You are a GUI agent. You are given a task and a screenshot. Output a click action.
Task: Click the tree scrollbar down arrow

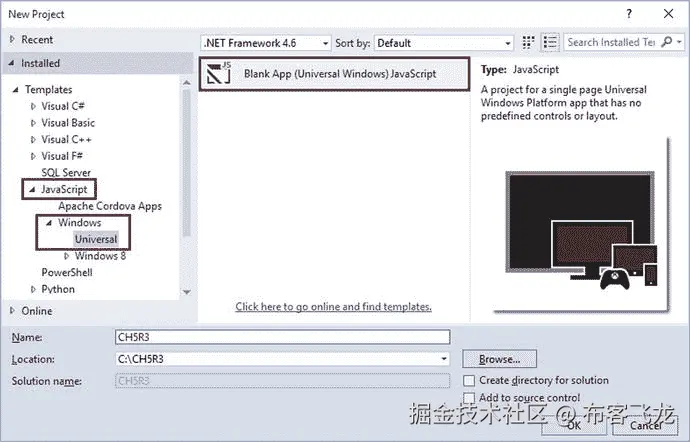(187, 292)
